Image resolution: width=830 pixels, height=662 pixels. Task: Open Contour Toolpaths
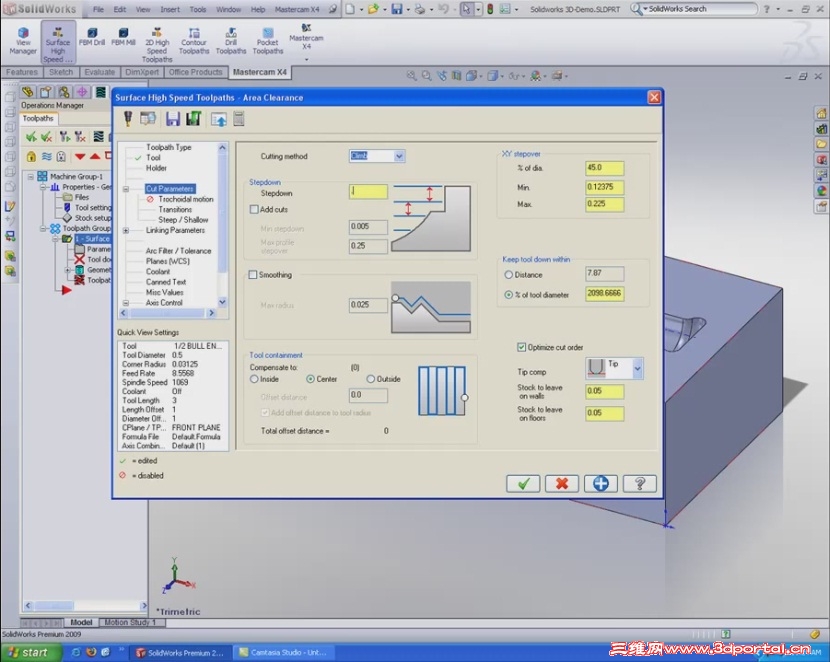click(194, 42)
